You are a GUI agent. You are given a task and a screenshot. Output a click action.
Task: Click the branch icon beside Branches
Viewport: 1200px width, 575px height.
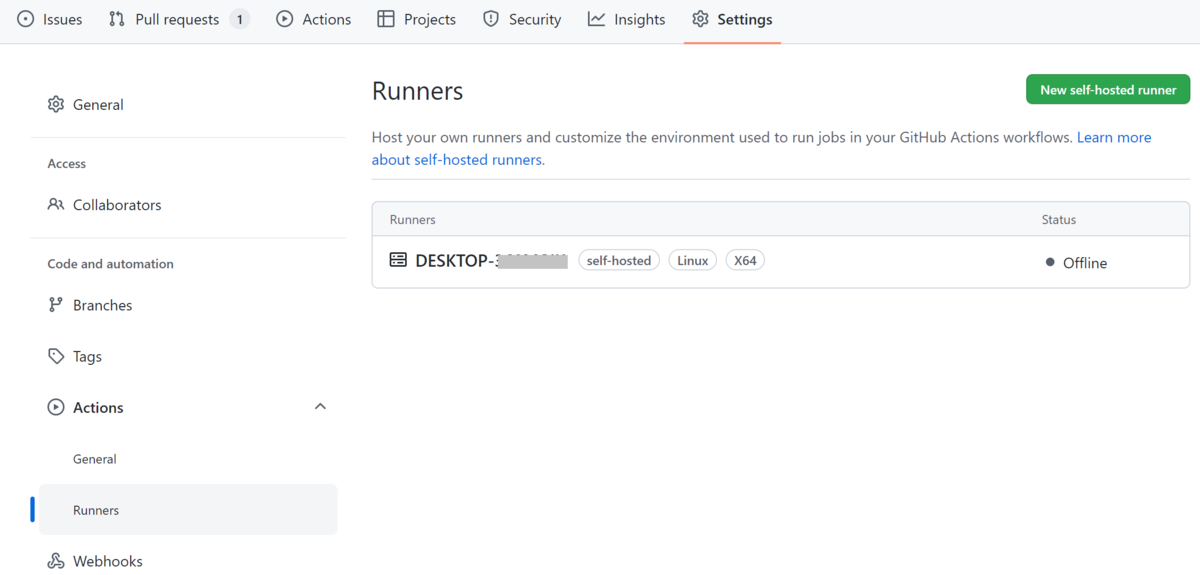click(56, 305)
